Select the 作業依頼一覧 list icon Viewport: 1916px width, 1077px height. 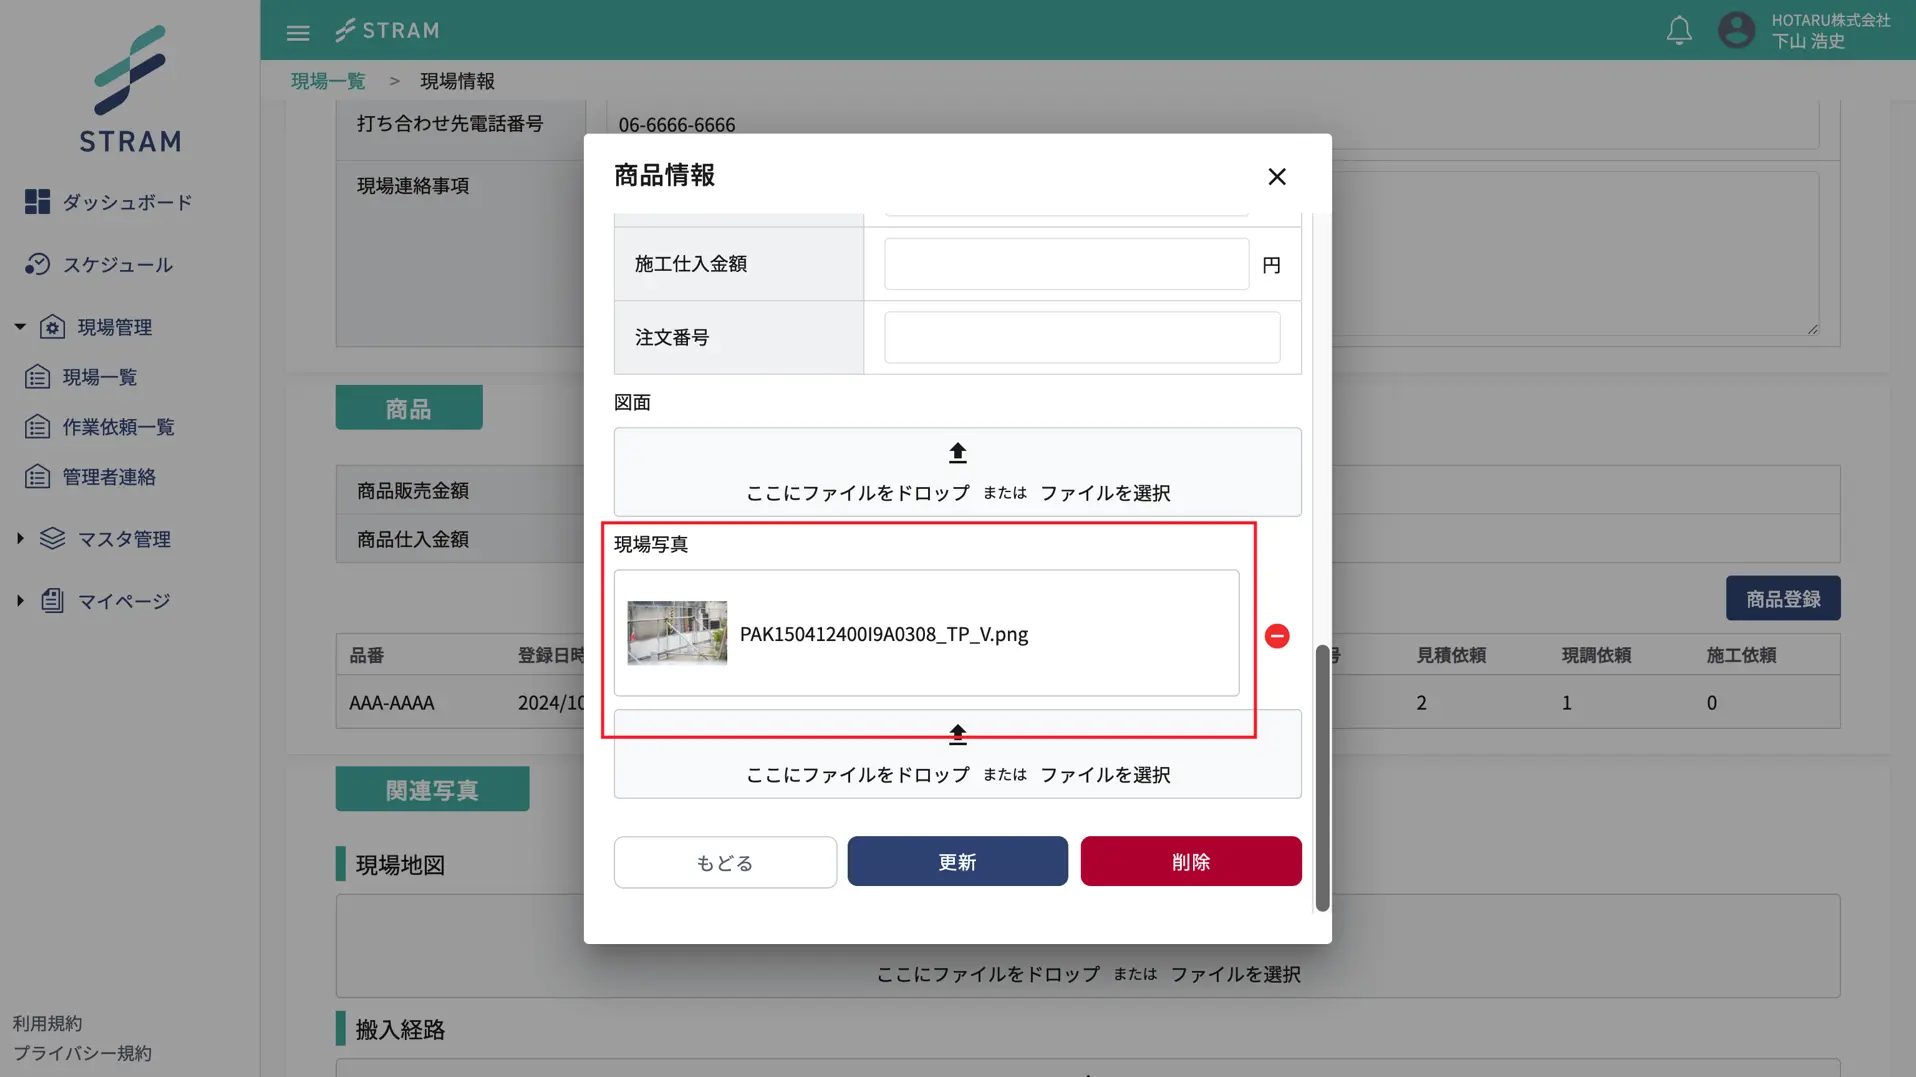pos(37,426)
